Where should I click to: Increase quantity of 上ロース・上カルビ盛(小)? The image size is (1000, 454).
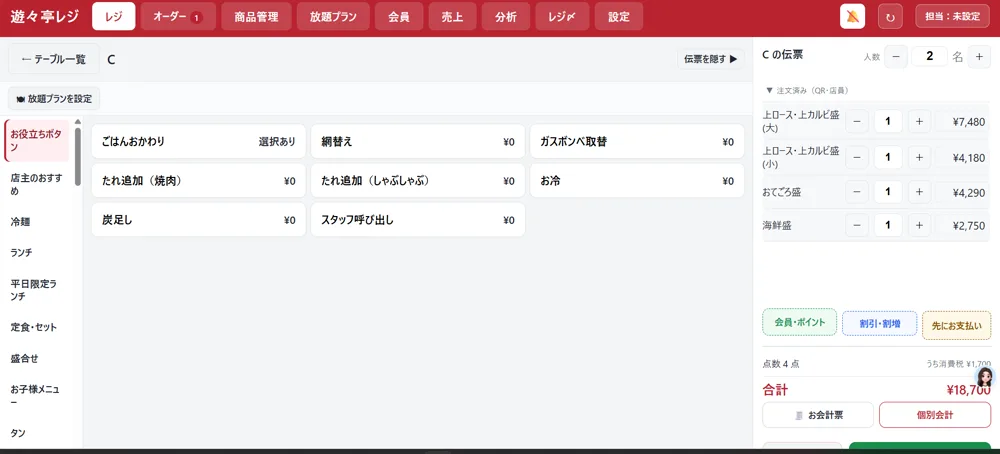919,157
